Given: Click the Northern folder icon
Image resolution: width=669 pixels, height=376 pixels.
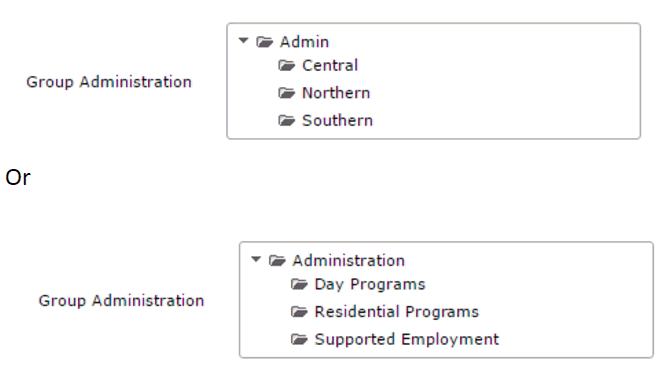Looking at the screenshot, I should [287, 93].
